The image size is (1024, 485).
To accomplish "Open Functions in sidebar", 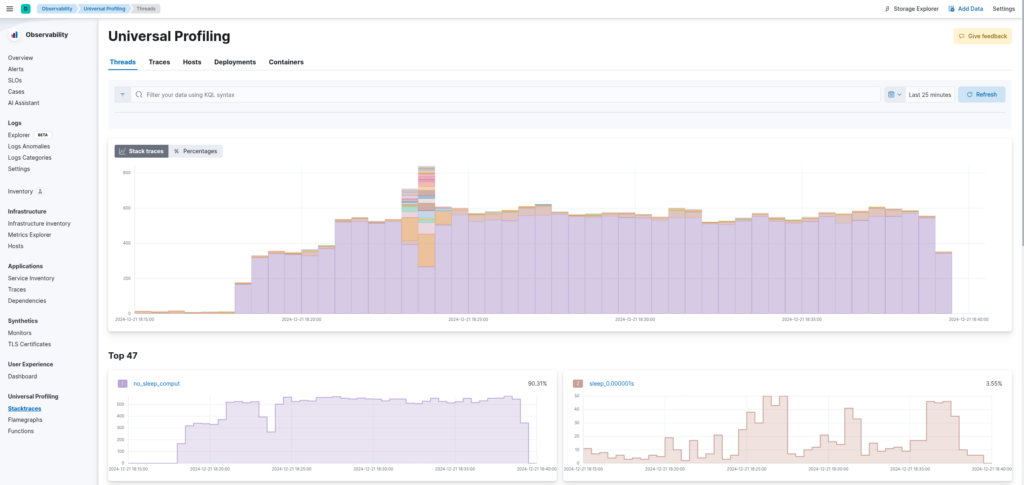I will 21,431.
